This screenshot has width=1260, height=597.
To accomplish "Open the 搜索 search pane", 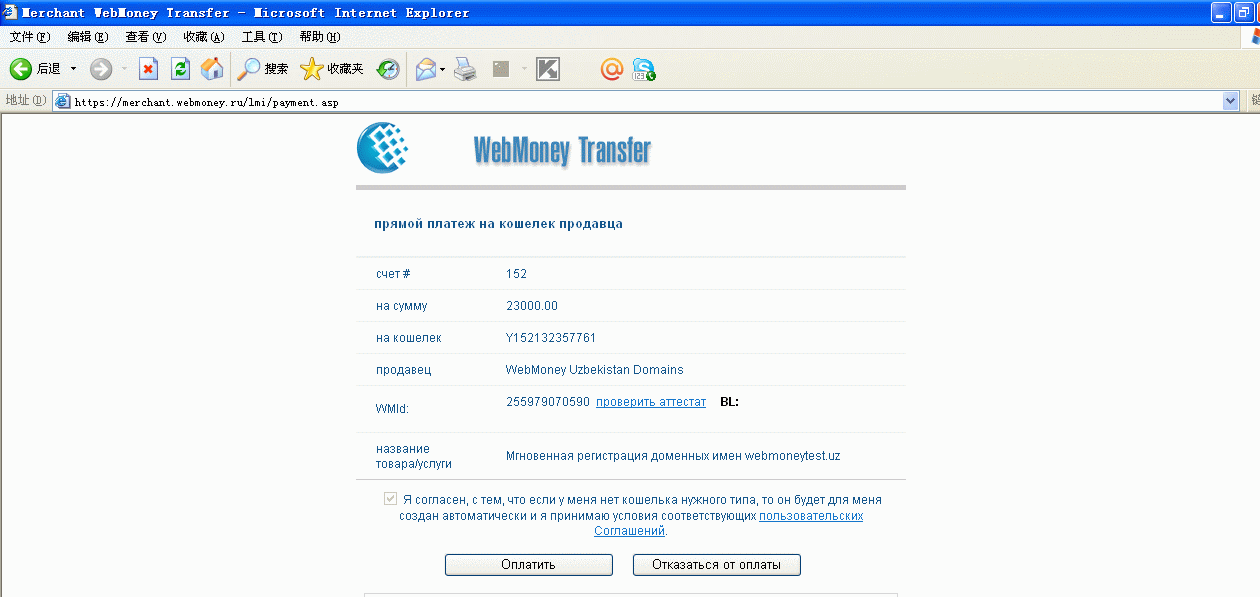I will [263, 69].
